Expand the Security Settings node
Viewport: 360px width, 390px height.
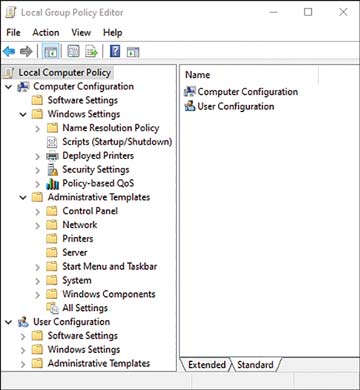(x=38, y=170)
